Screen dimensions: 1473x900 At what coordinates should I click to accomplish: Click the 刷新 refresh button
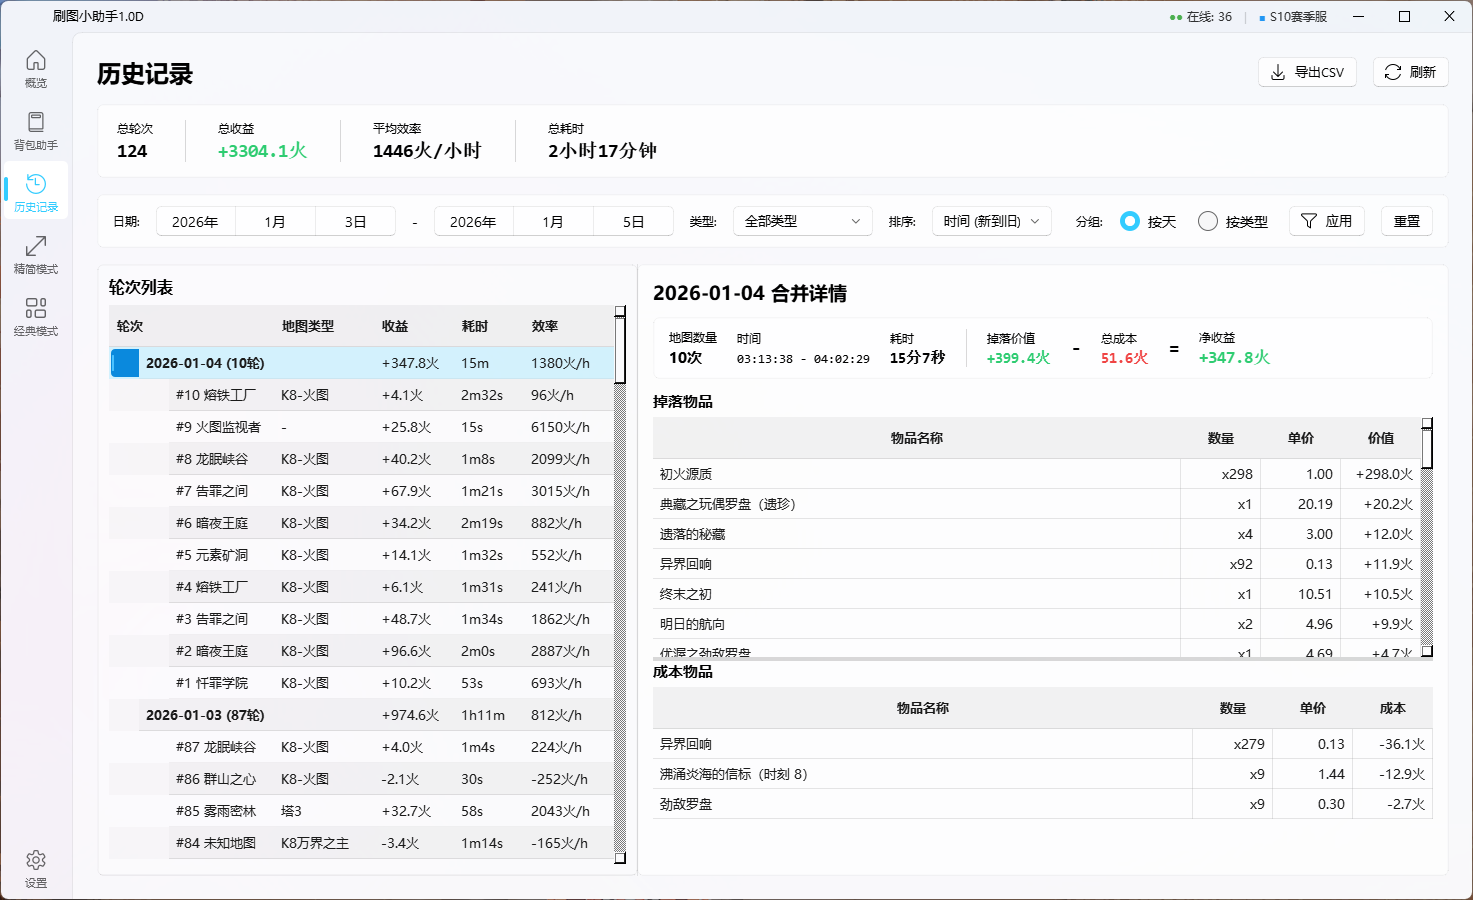1410,72
